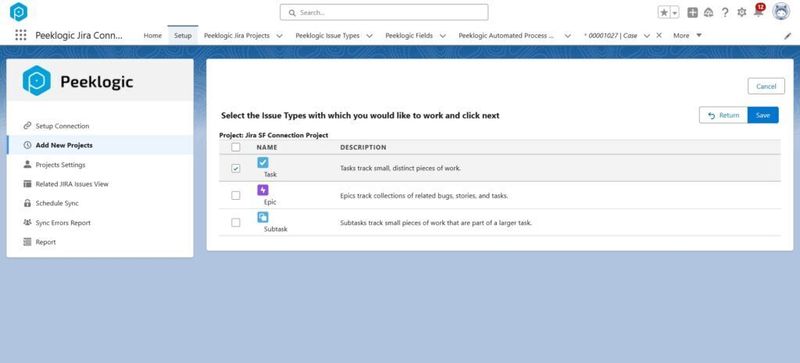Click the DESCRIPTION column header

(363, 148)
